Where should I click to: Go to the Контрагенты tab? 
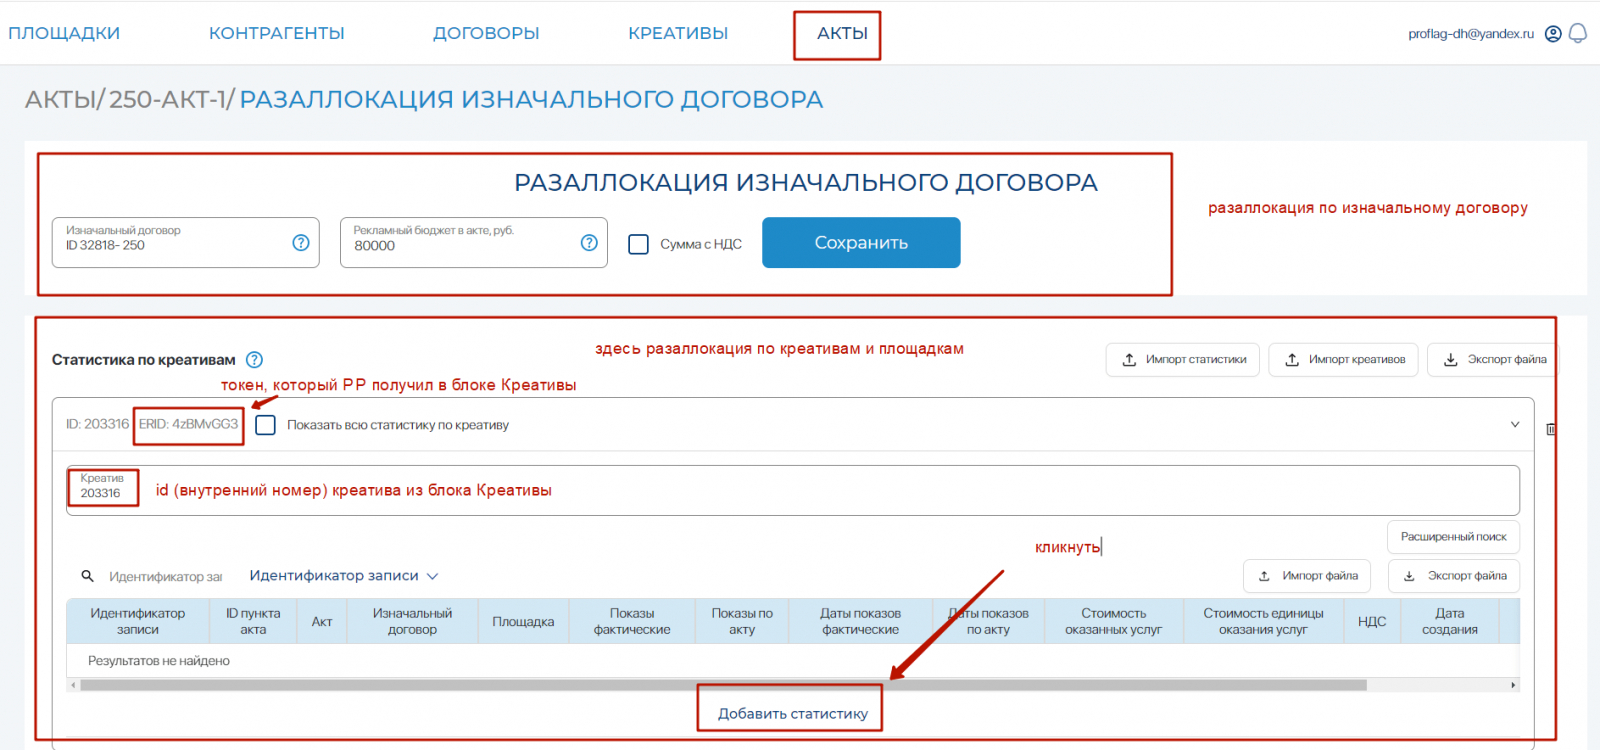(277, 33)
